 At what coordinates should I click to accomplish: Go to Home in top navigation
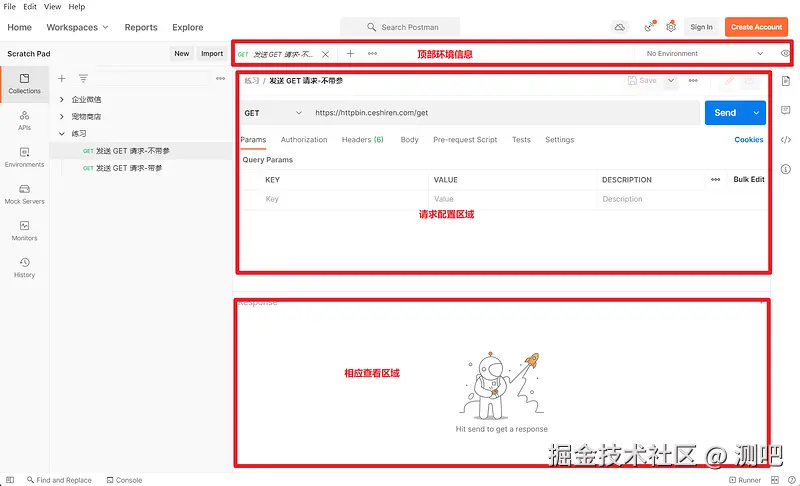[x=19, y=27]
